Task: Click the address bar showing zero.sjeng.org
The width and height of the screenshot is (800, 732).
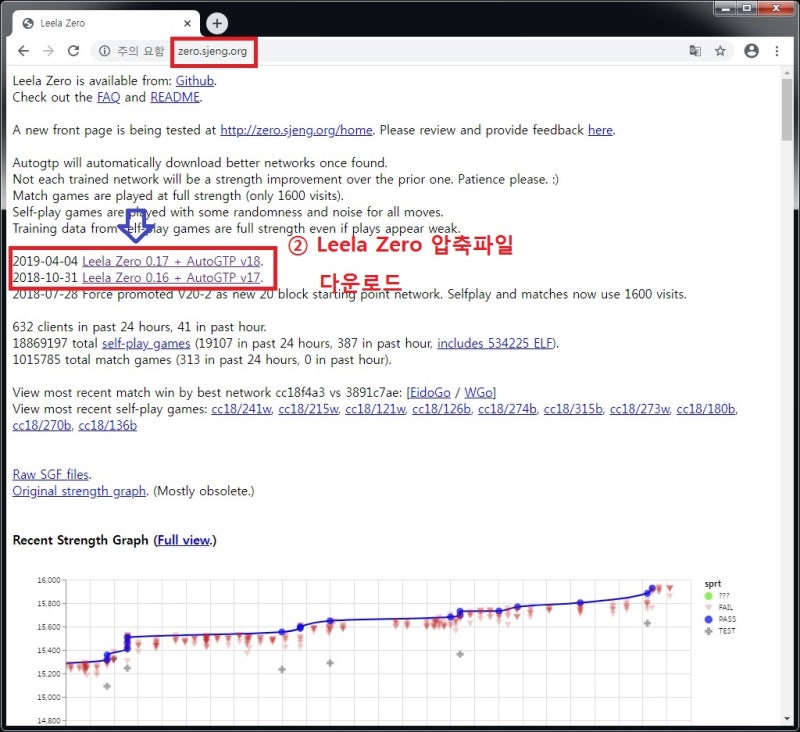Action: pos(214,52)
